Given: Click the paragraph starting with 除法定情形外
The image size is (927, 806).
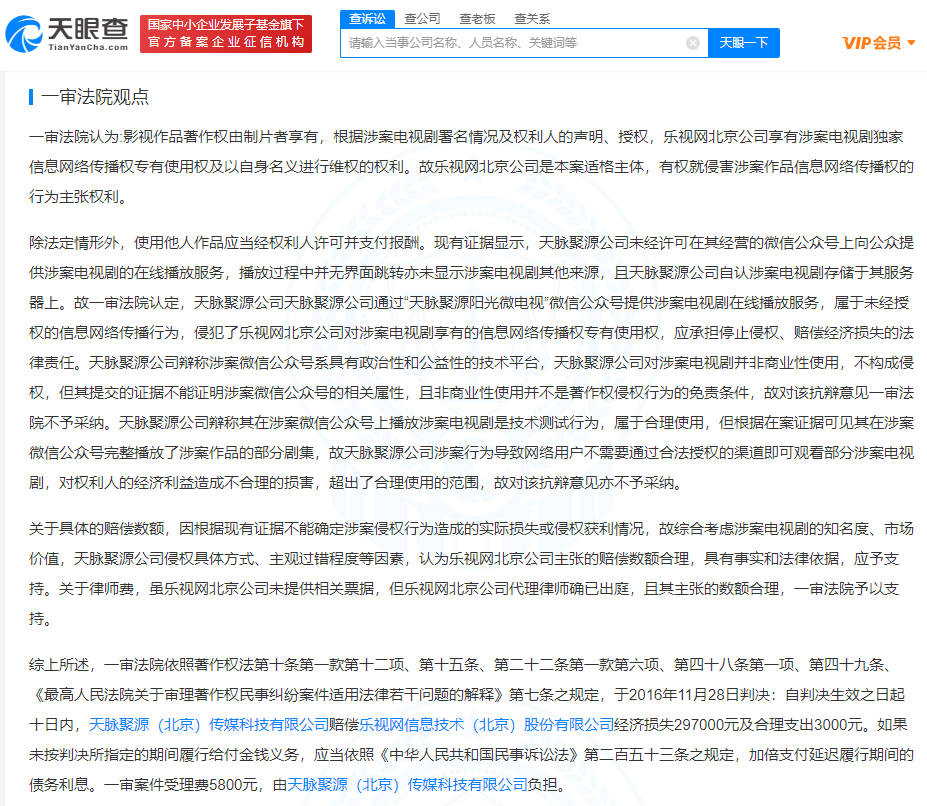Looking at the screenshot, I should coord(470,362).
